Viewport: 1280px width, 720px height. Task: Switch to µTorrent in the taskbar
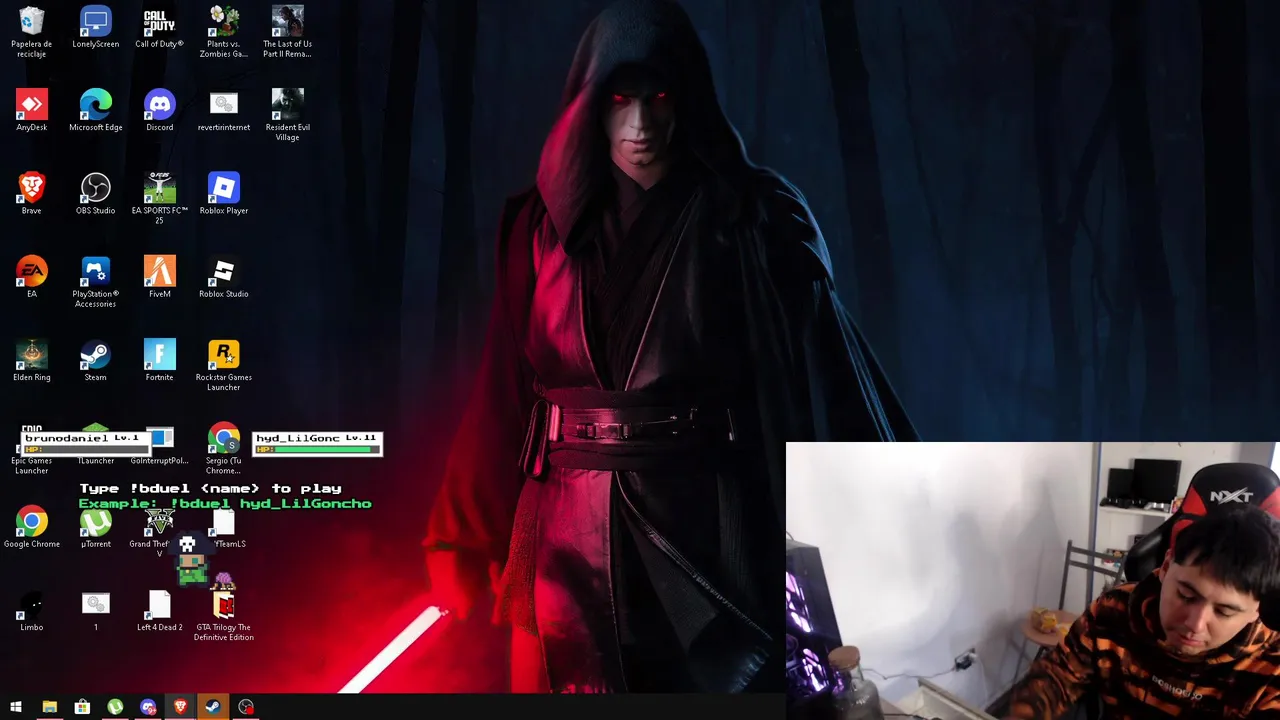click(115, 707)
